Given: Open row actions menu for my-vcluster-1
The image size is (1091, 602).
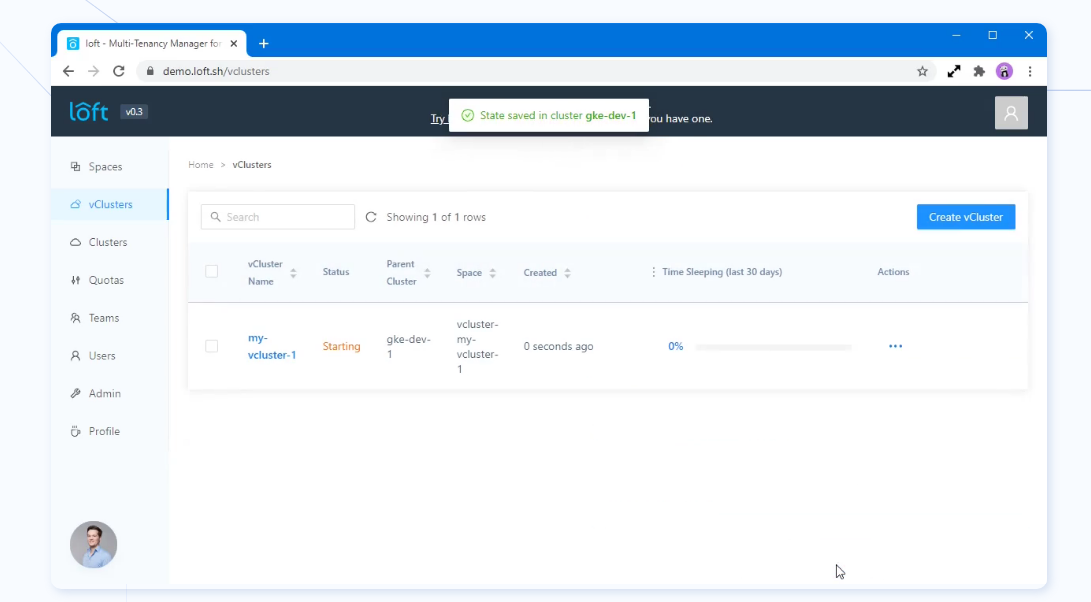Looking at the screenshot, I should pyautogui.click(x=895, y=346).
